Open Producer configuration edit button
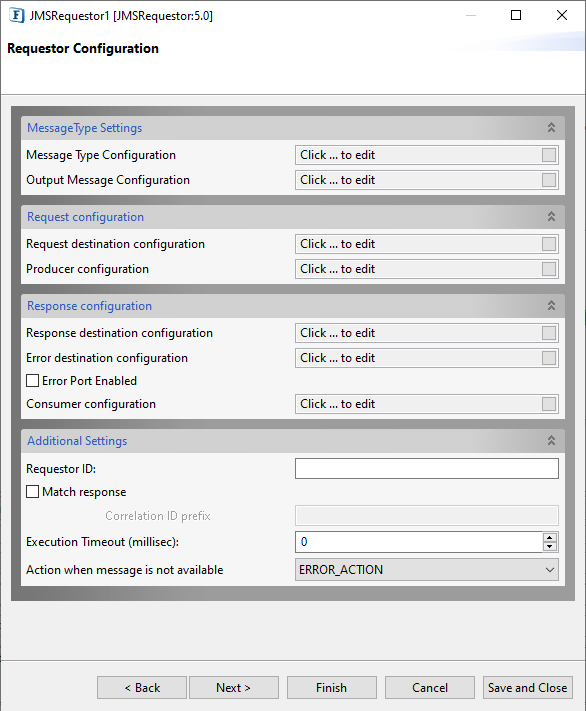 pyautogui.click(x=549, y=269)
